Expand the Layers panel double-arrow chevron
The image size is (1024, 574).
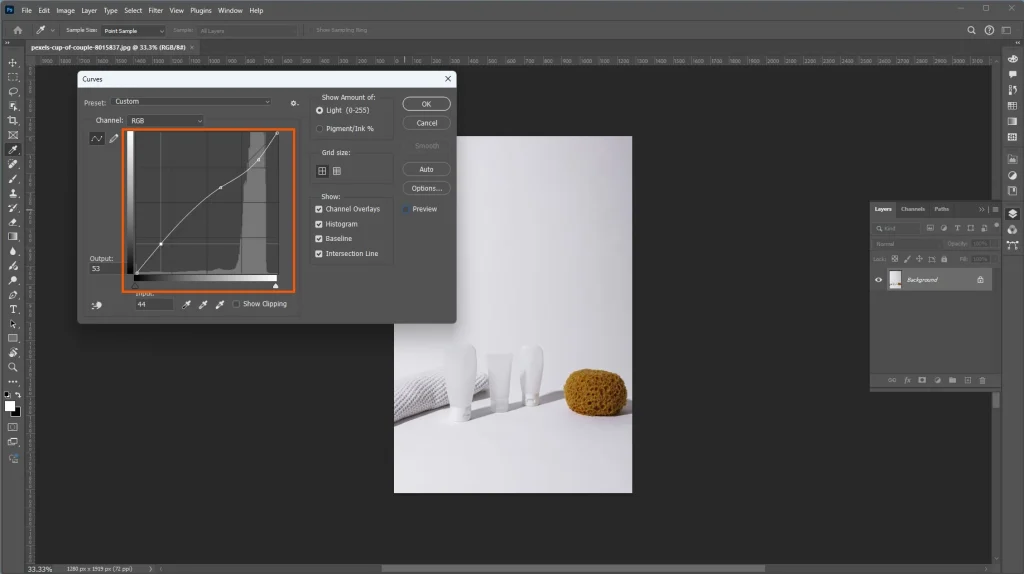coord(981,210)
